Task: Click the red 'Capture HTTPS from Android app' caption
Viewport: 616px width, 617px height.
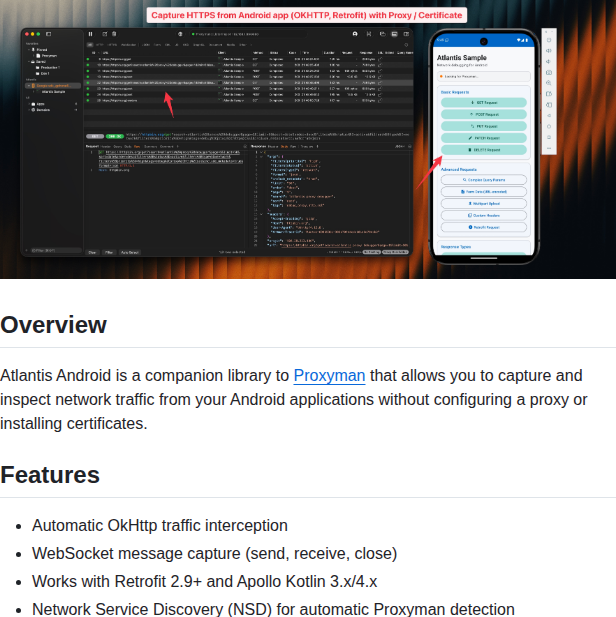Action: click(307, 15)
